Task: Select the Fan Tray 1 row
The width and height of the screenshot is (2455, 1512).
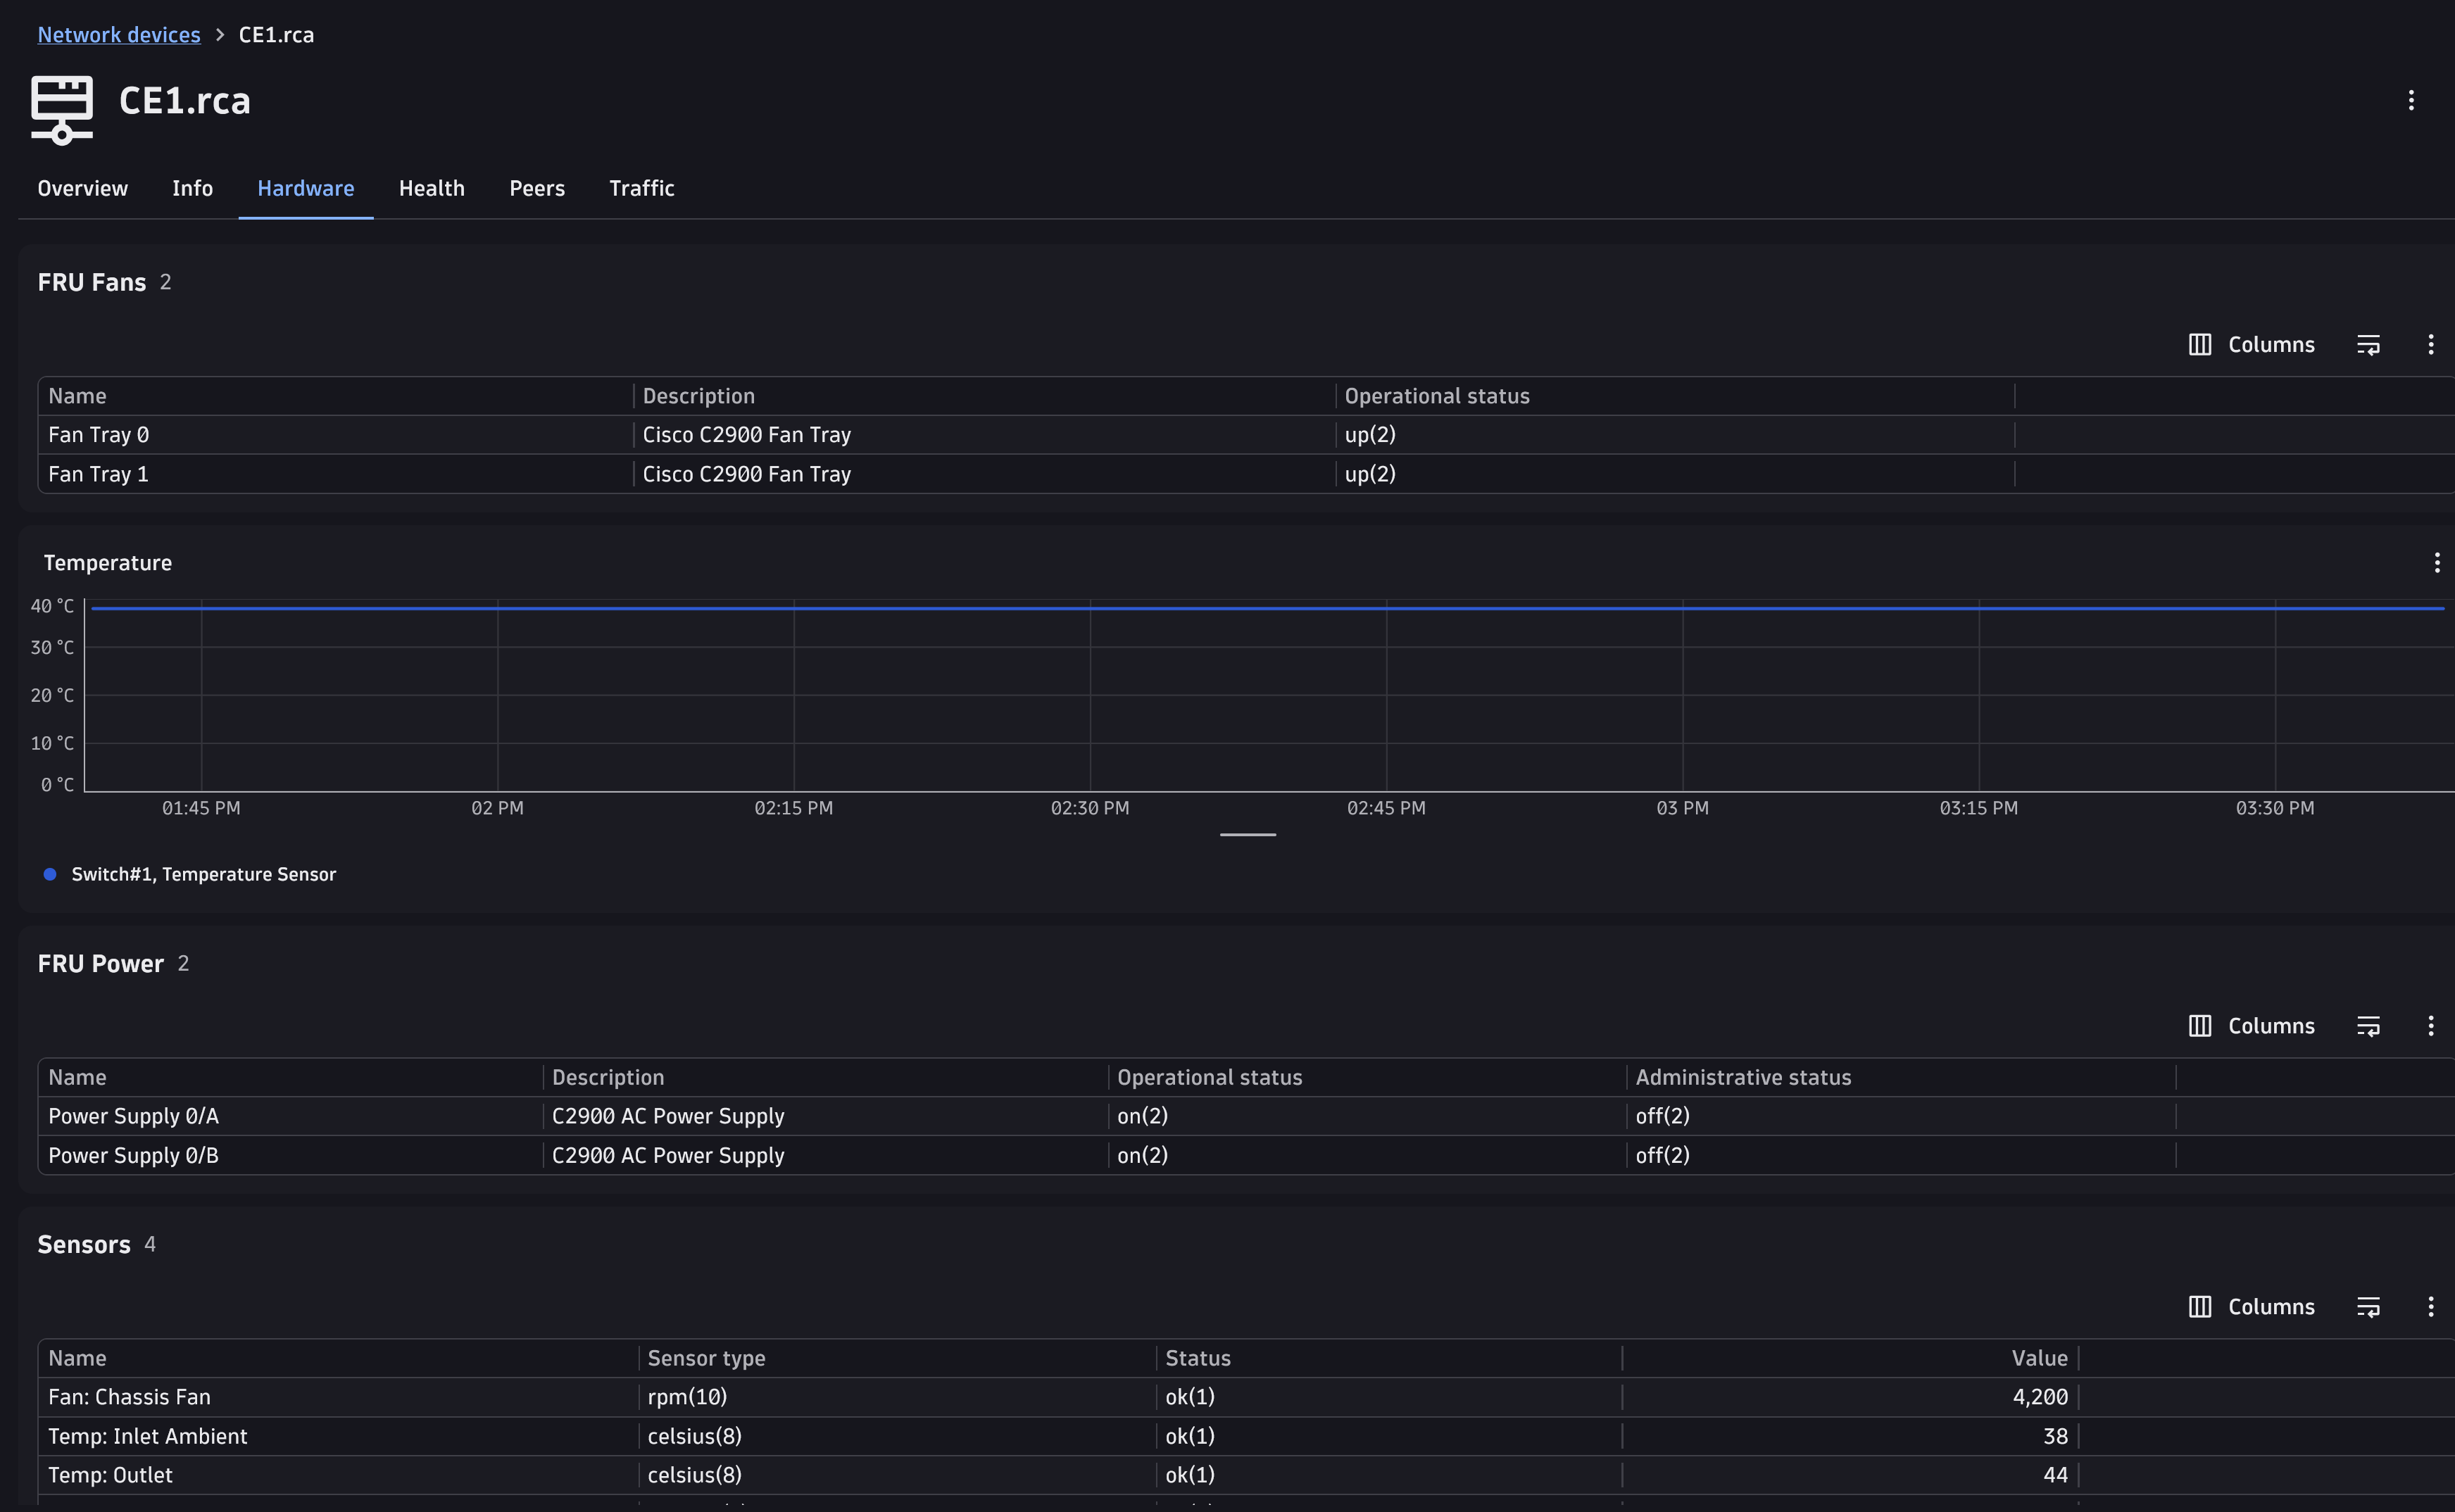Action: click(1246, 474)
